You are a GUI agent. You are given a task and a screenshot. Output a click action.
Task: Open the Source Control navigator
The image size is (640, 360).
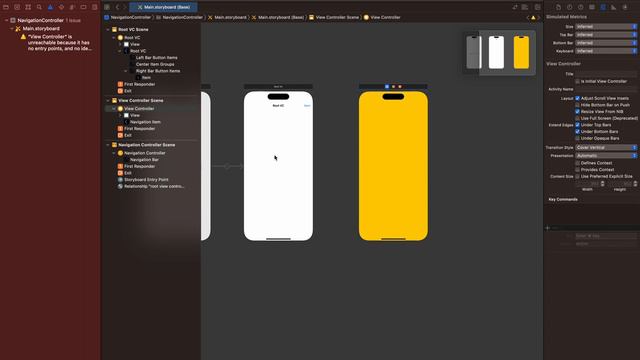click(17, 7)
